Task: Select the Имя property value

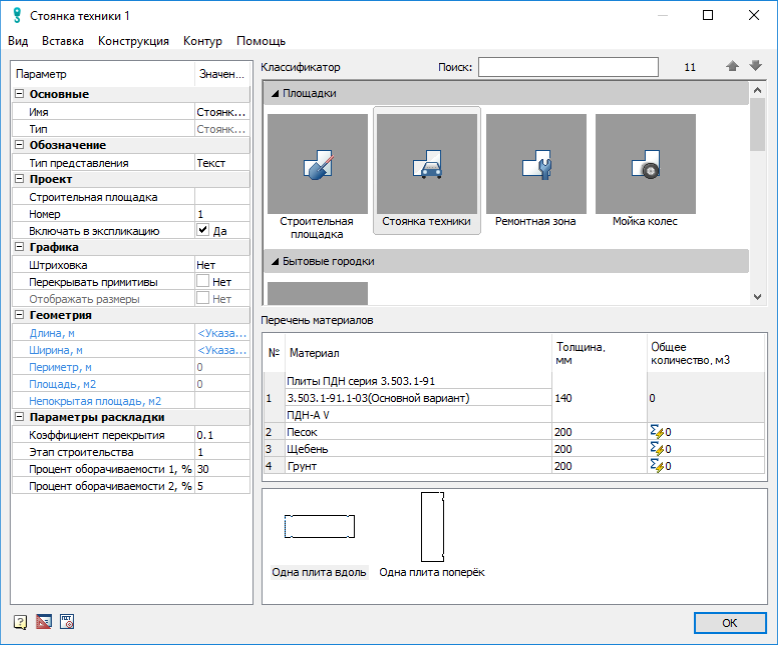Action: [222, 112]
